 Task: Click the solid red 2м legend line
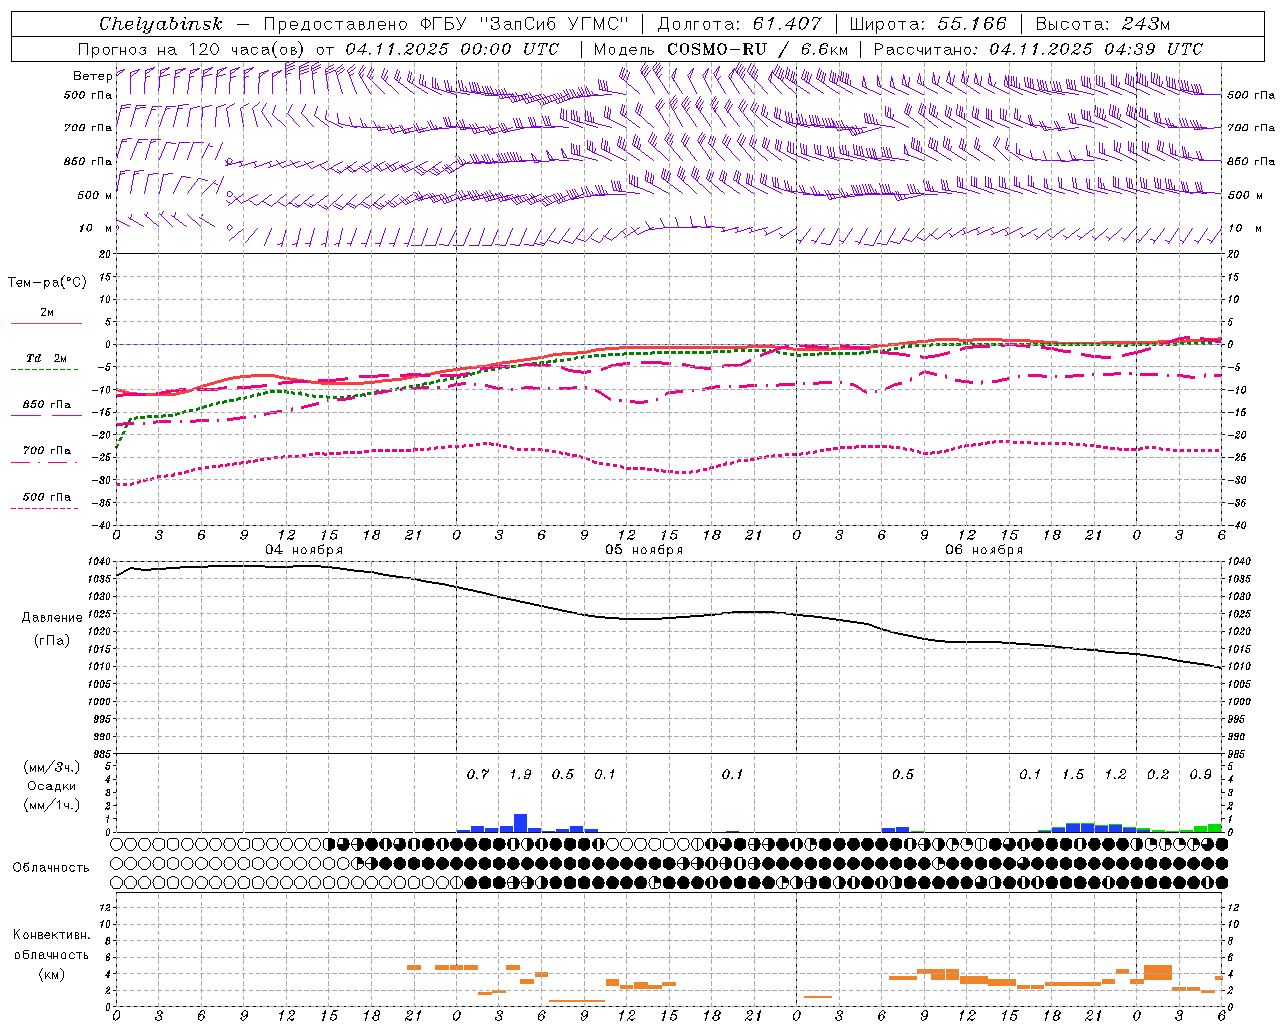(x=46, y=324)
